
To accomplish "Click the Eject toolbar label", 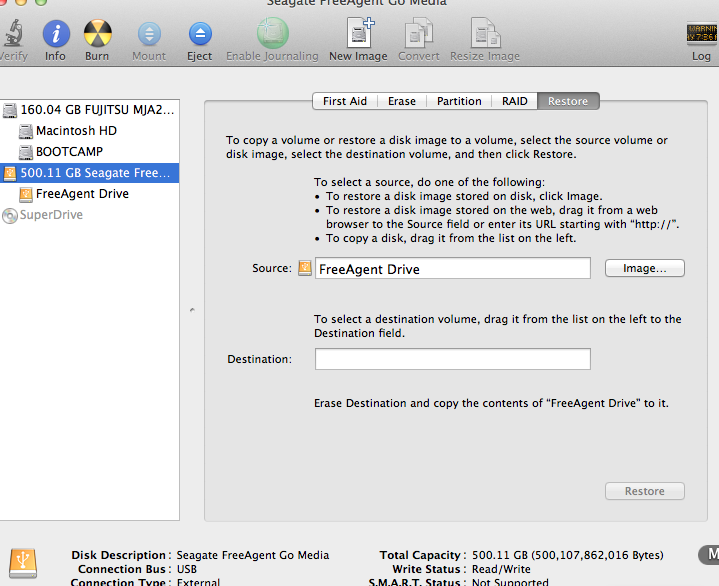I will pyautogui.click(x=199, y=56).
